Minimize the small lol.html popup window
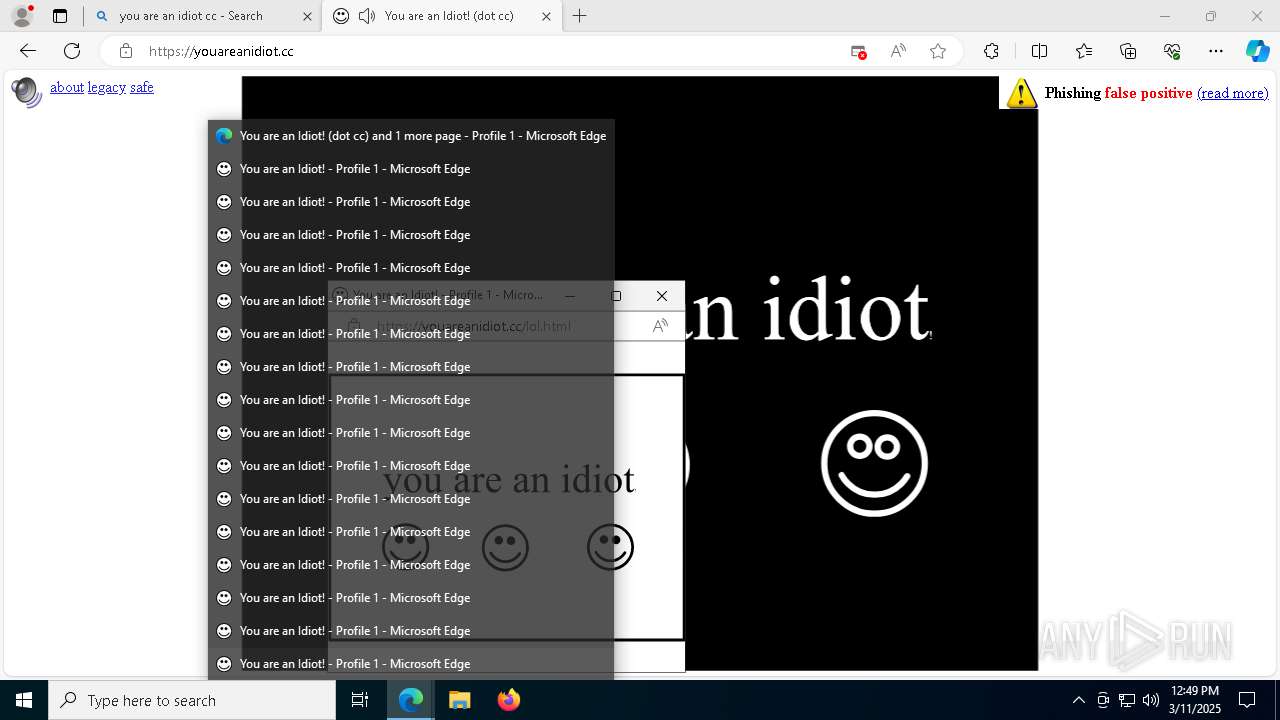This screenshot has height=720, width=1280. [570, 295]
